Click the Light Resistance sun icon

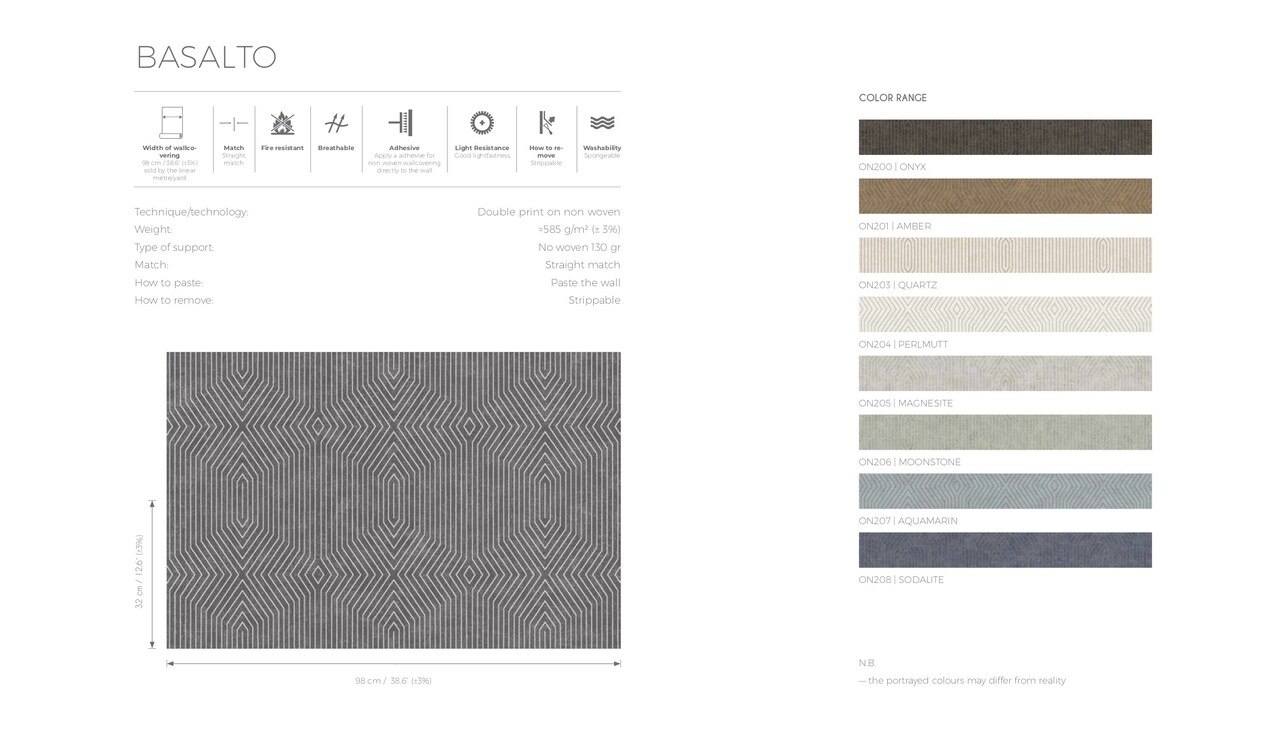click(x=482, y=122)
